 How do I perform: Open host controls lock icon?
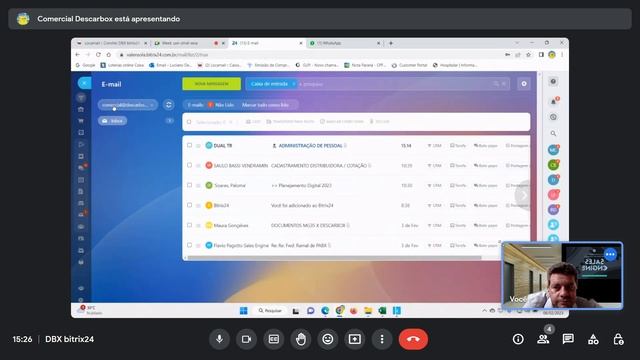618,339
